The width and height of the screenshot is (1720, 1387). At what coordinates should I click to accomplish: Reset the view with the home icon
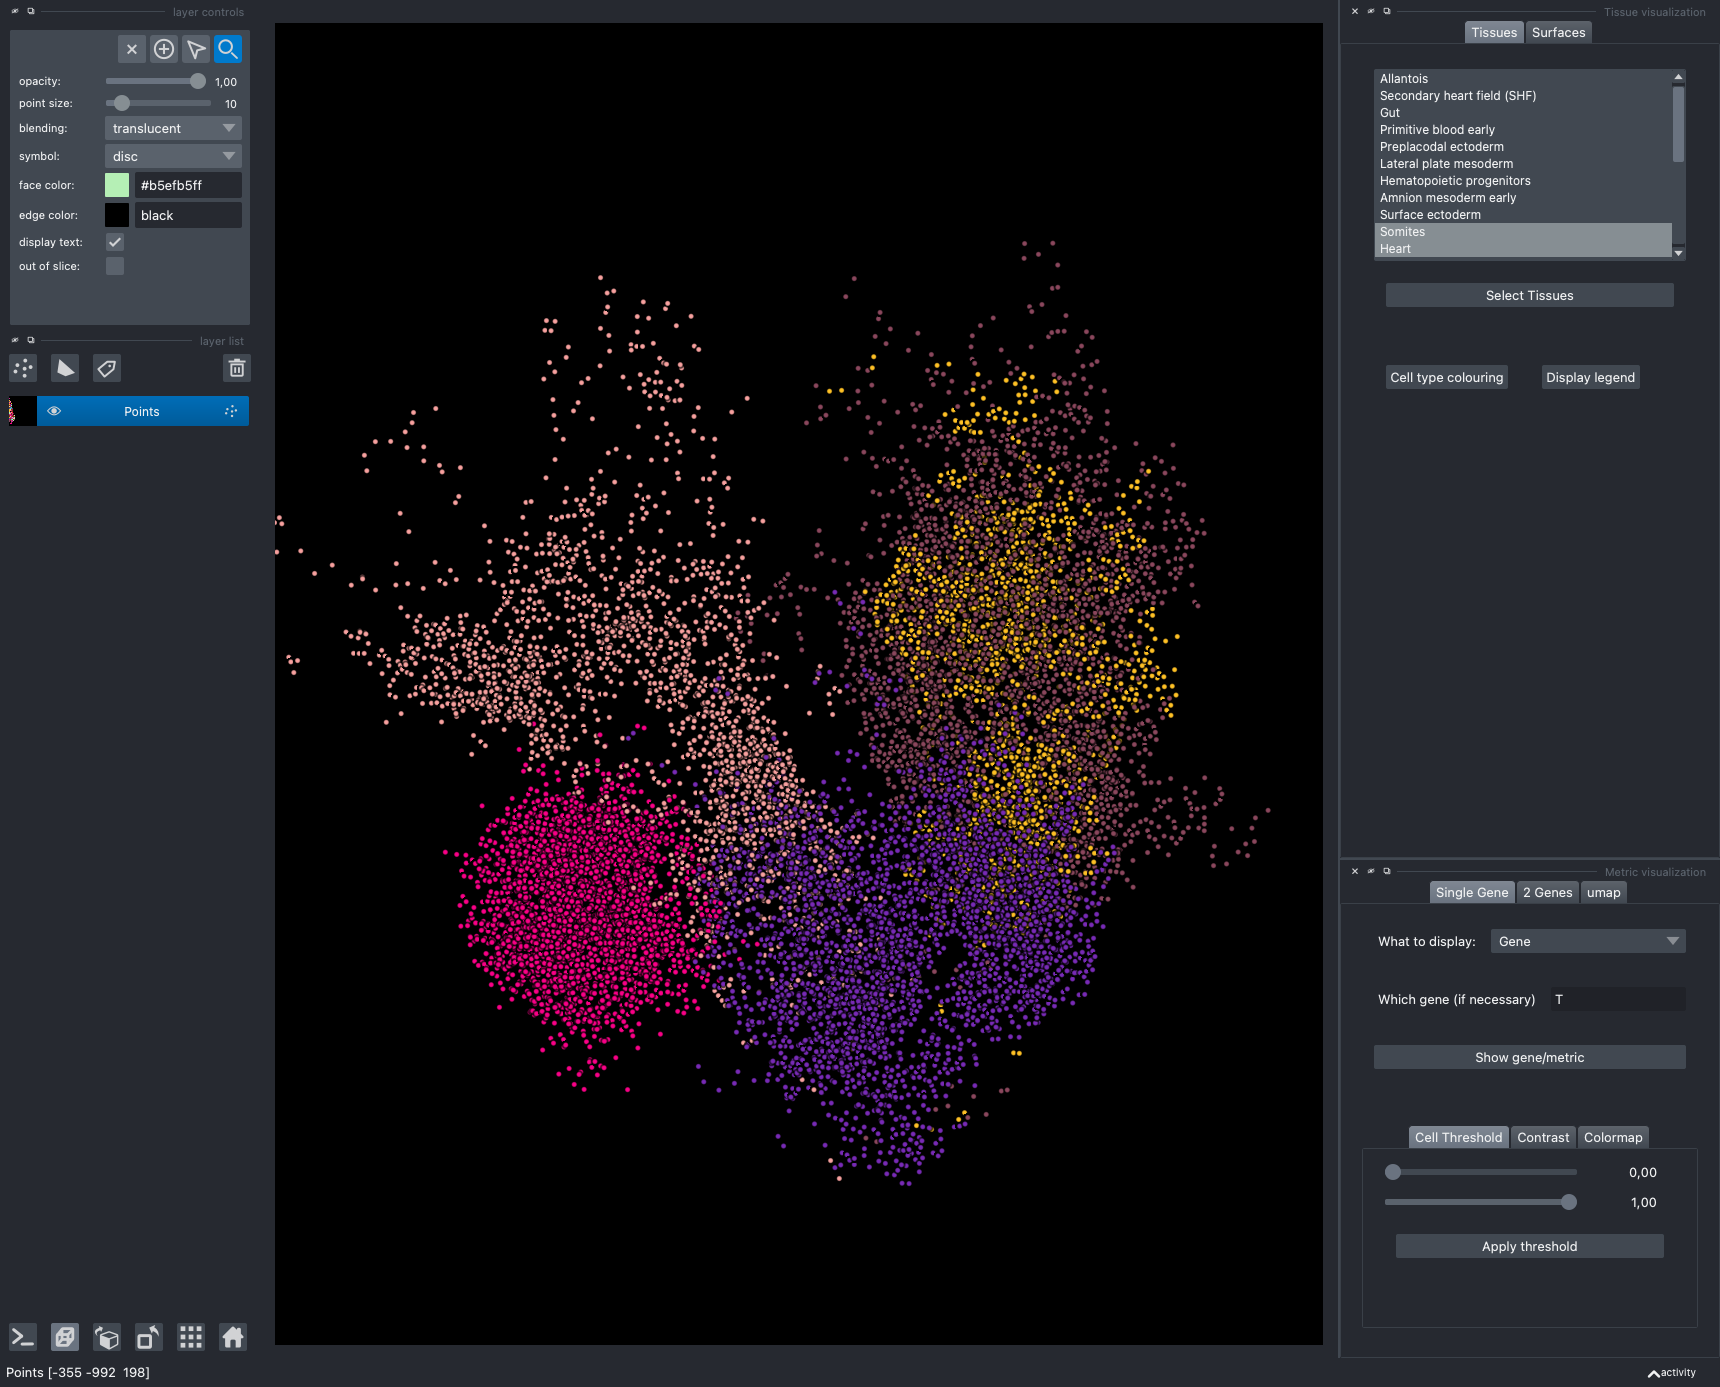coord(232,1336)
